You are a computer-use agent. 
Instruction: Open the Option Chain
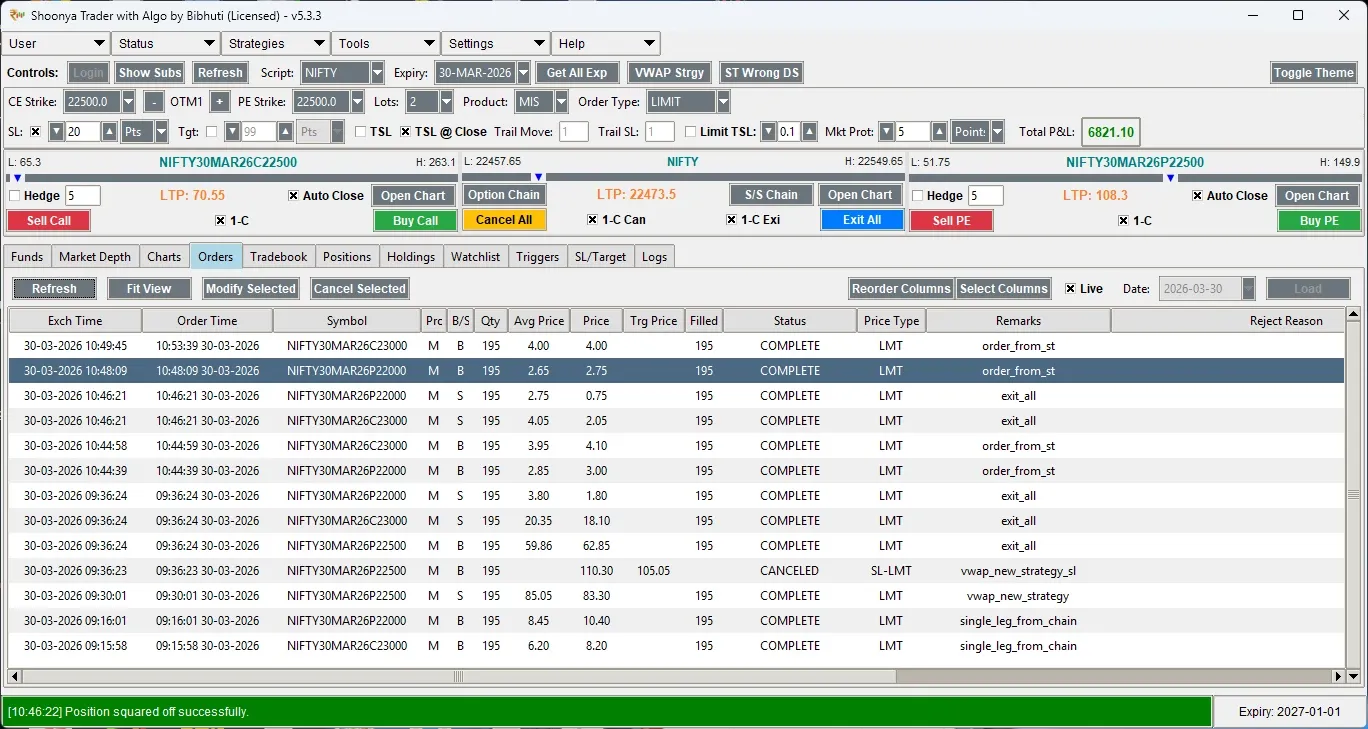(504, 195)
